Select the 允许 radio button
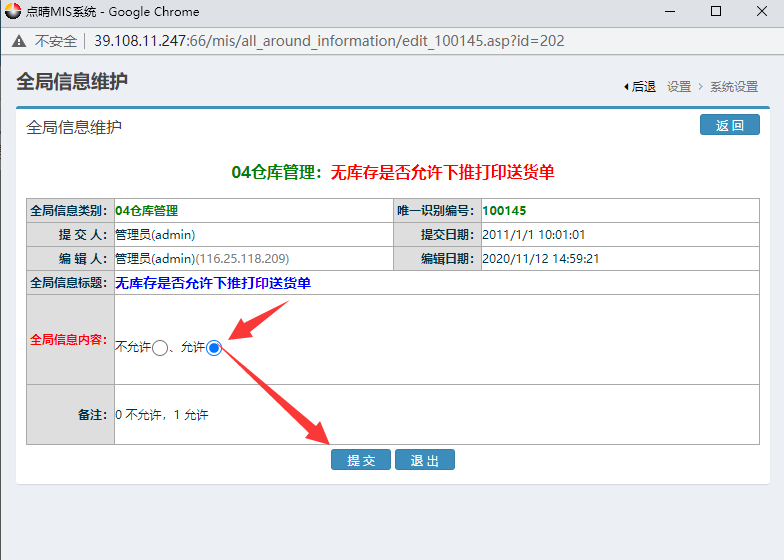The width and height of the screenshot is (784, 560). [213, 347]
